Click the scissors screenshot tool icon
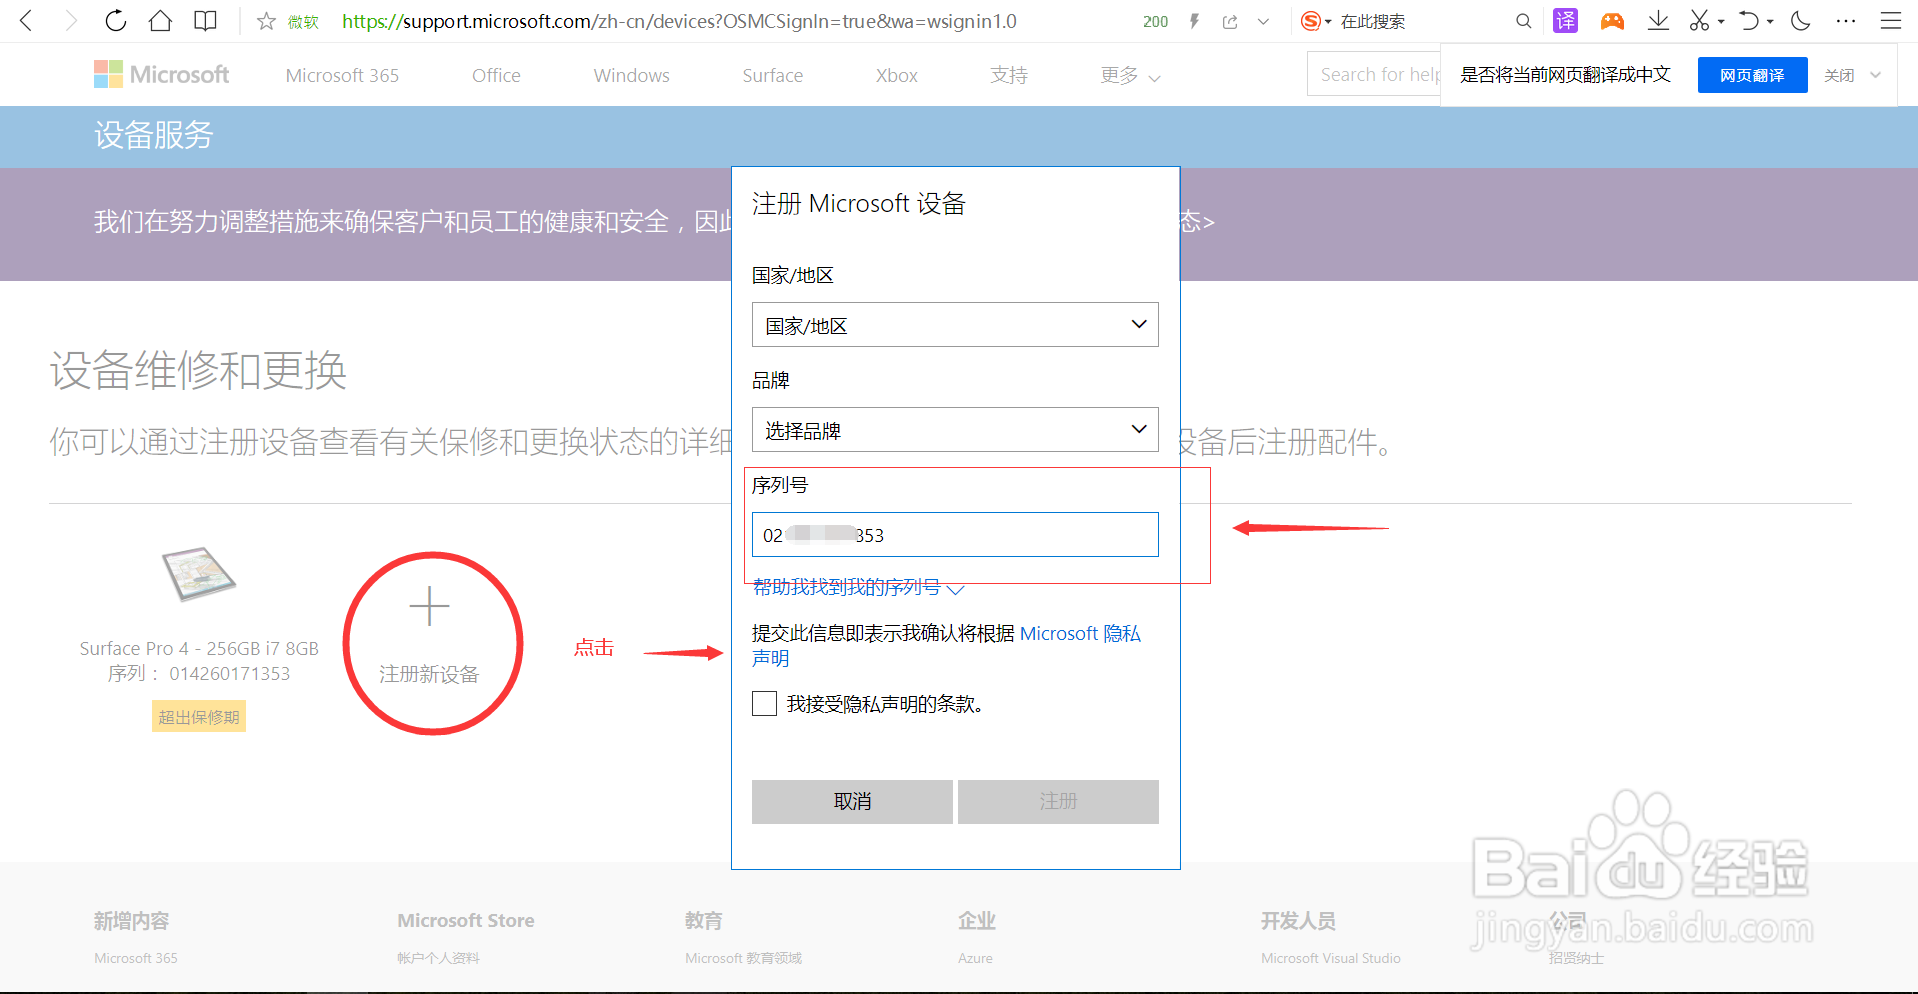Viewport: 1918px width, 994px height. [x=1699, y=21]
